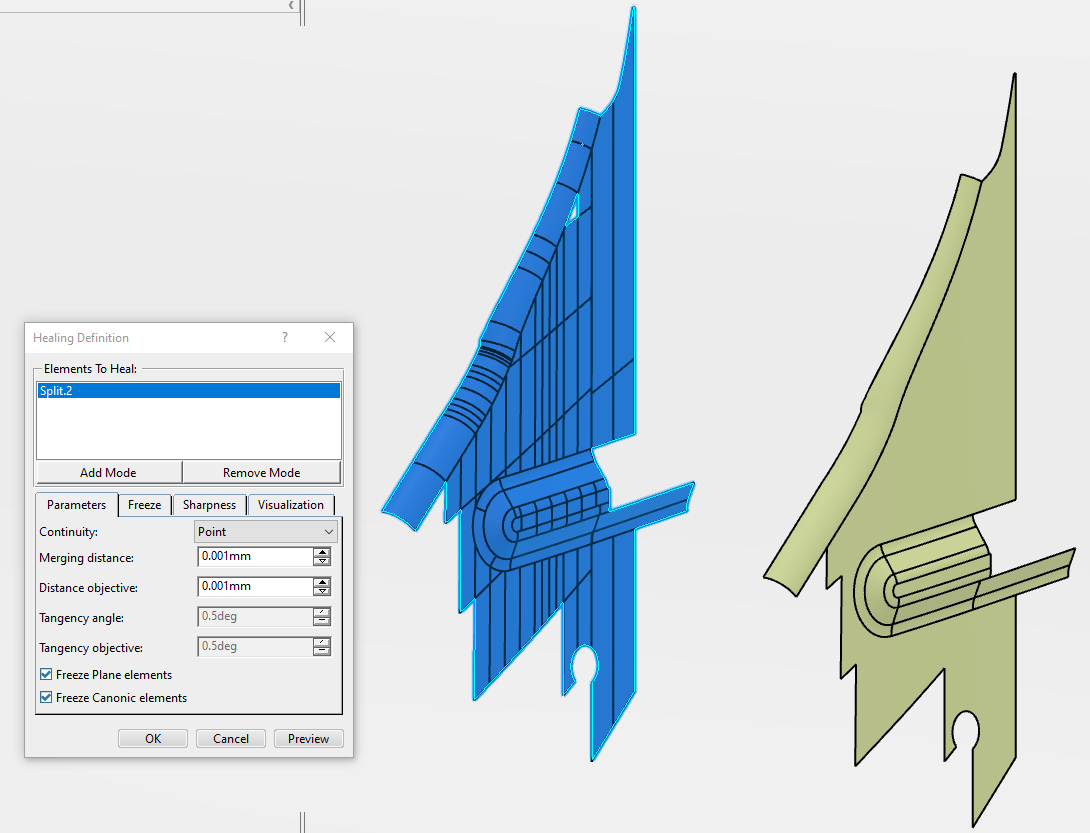The height and width of the screenshot is (833, 1090).
Task: Decrease Merging distance with down arrow
Action: pyautogui.click(x=322, y=562)
